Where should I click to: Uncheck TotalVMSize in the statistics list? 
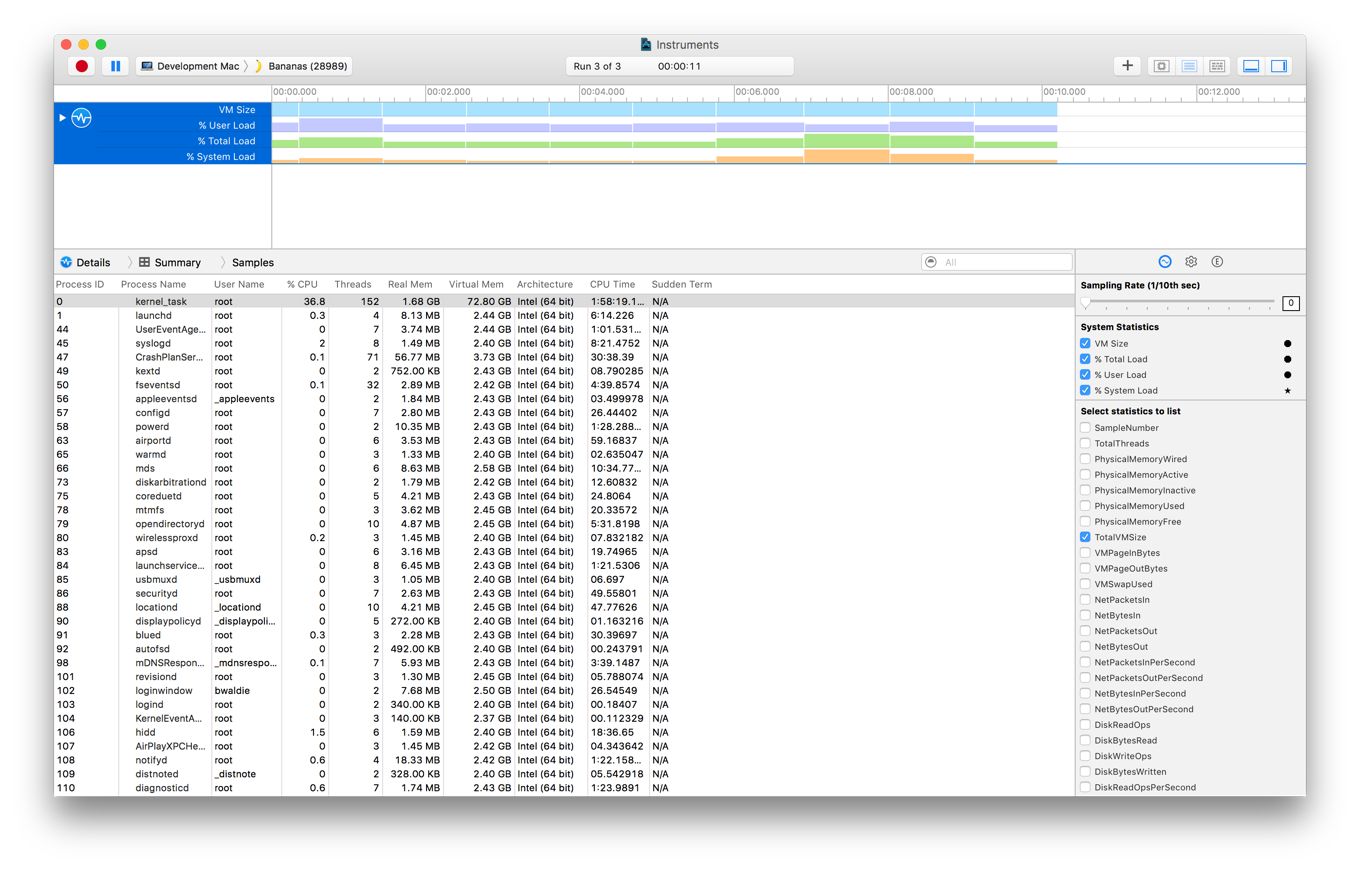[x=1085, y=537]
